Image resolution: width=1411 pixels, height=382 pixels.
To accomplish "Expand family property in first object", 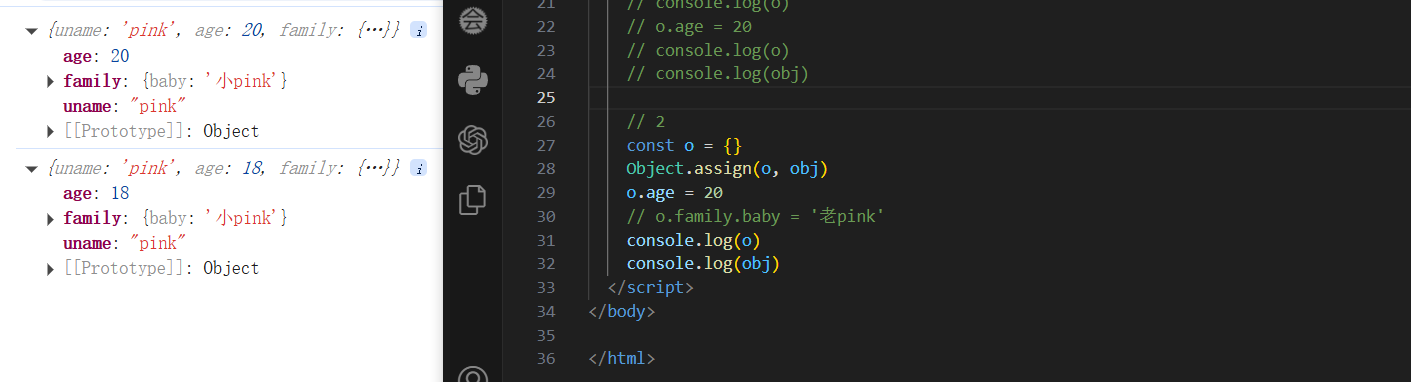I will click(51, 81).
